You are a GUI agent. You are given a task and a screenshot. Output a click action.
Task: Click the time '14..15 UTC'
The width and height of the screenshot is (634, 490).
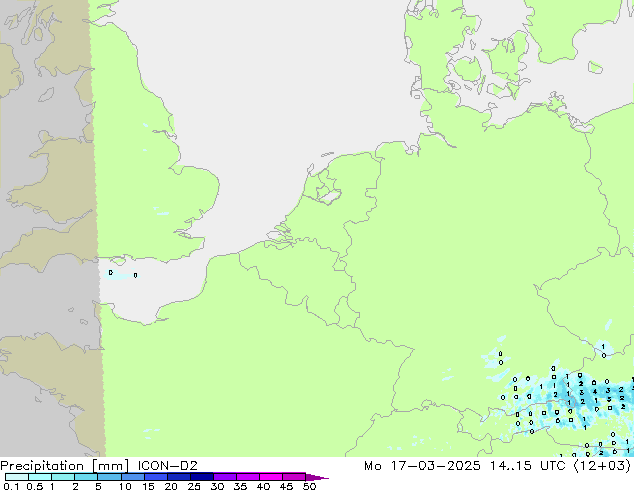click(x=527, y=466)
